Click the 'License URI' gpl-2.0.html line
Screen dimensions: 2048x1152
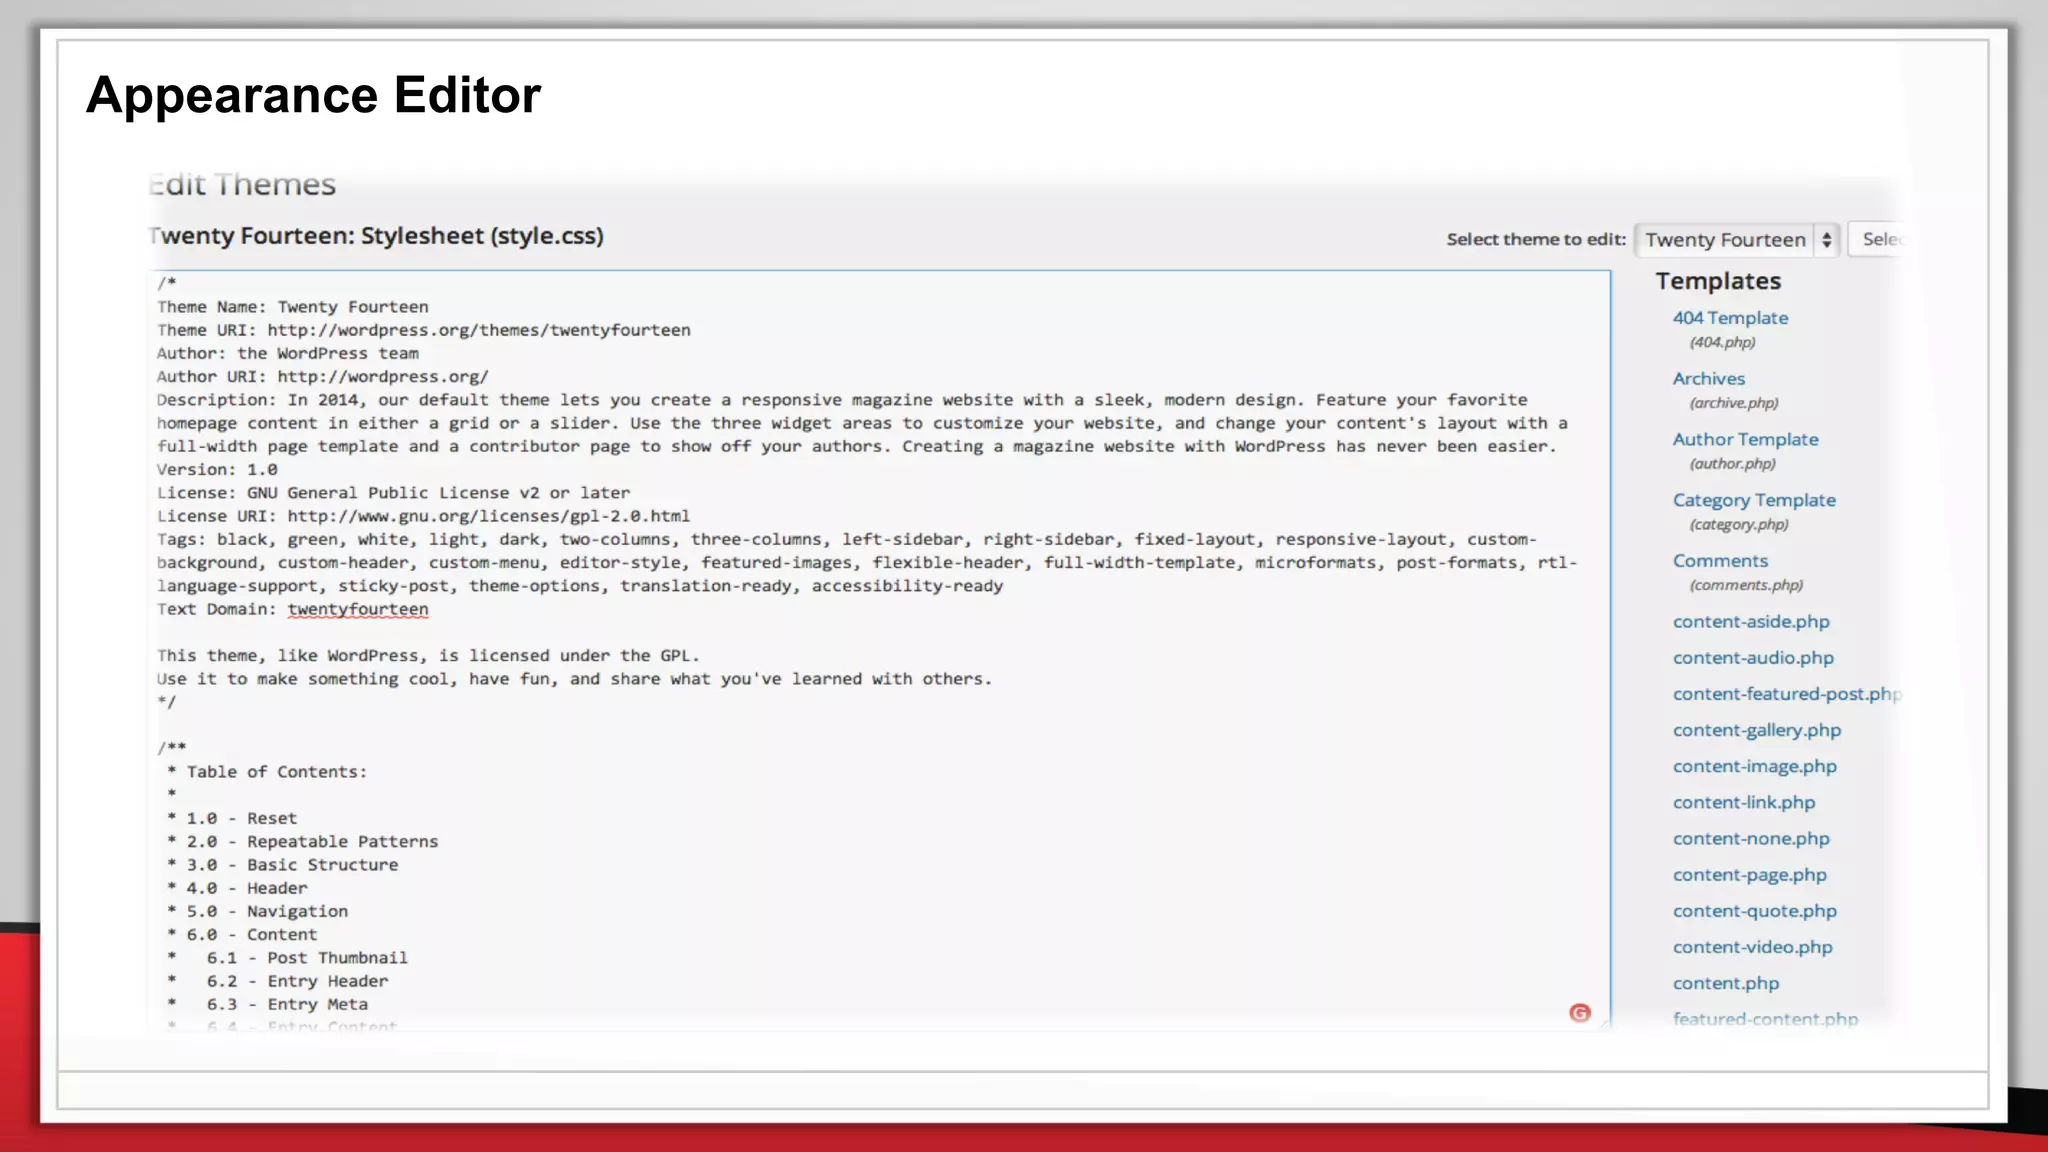point(423,517)
